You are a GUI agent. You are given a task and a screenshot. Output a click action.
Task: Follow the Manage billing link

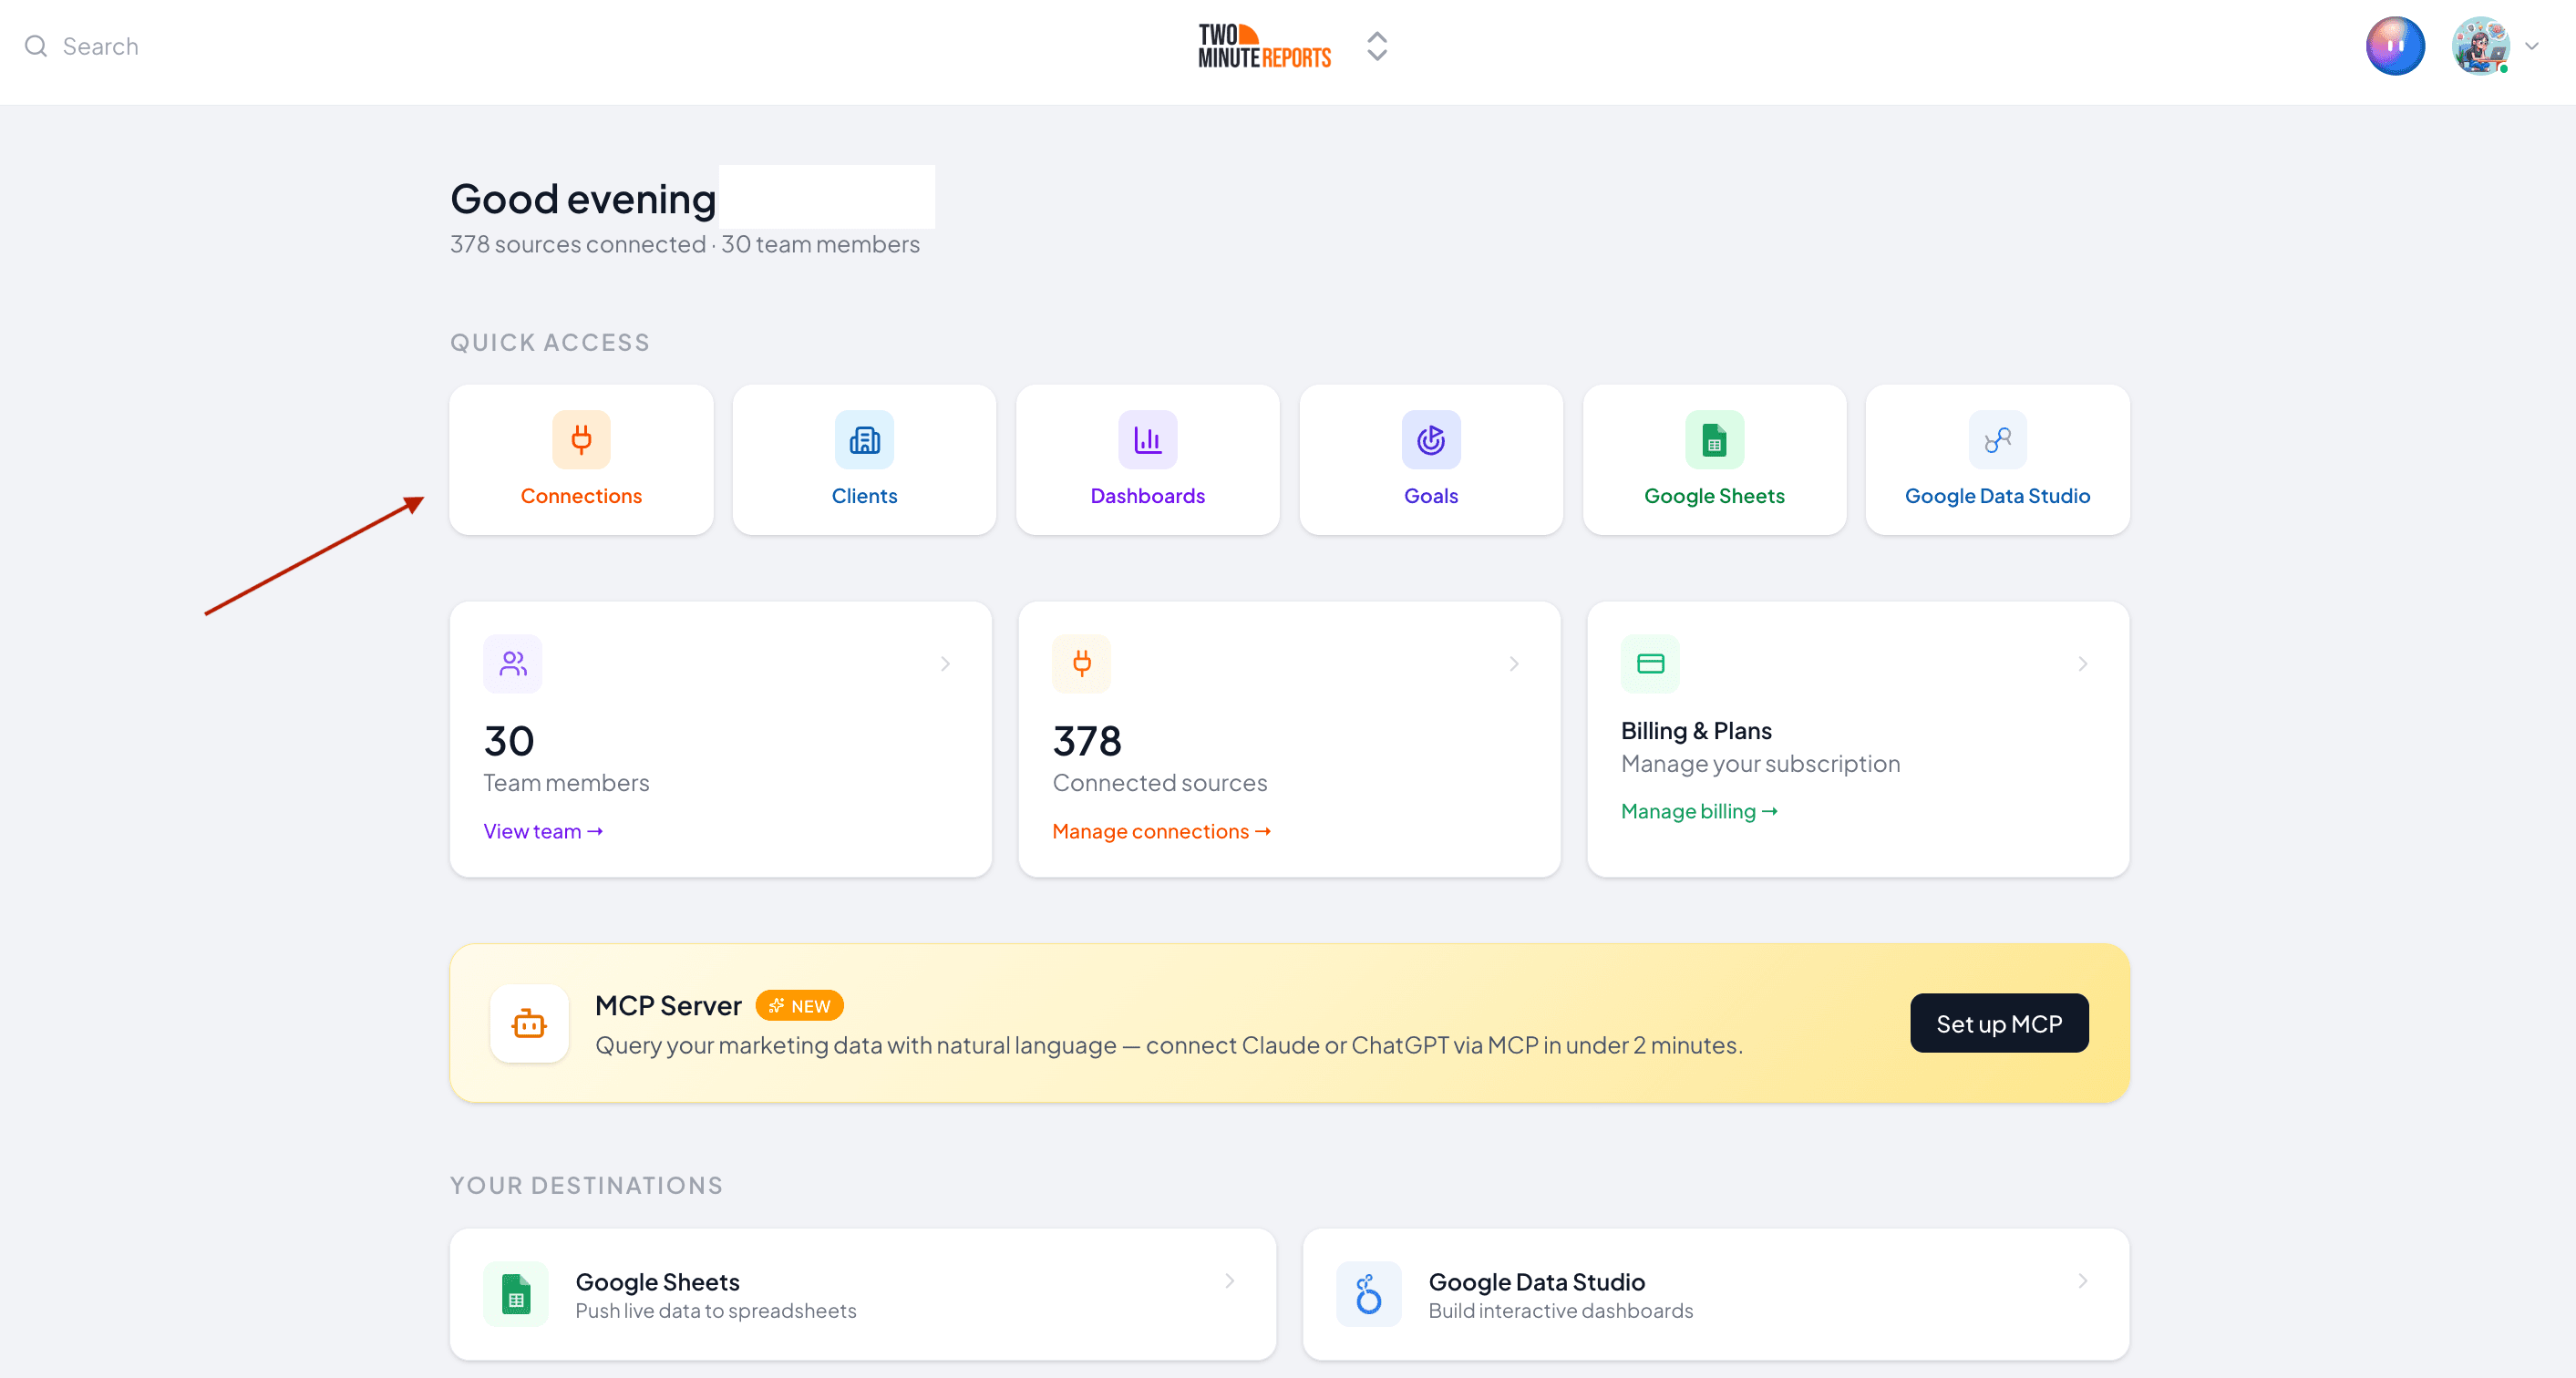tap(1699, 811)
